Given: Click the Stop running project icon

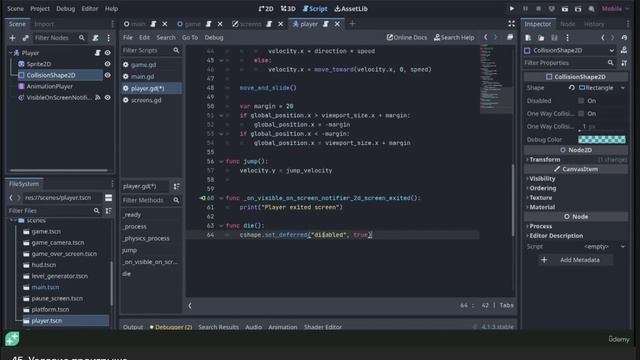Looking at the screenshot, I should (x=538, y=9).
